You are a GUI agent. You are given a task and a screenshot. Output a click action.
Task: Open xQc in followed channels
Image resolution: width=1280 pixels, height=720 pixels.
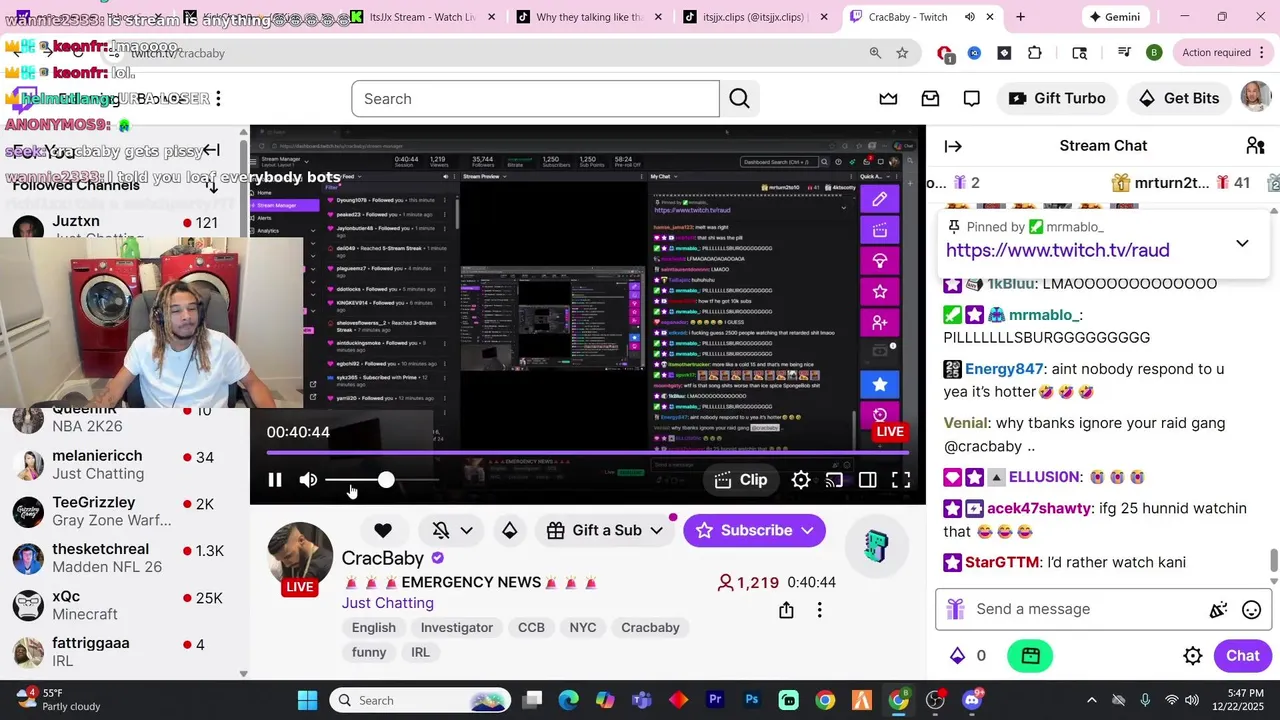pyautogui.click(x=123, y=605)
